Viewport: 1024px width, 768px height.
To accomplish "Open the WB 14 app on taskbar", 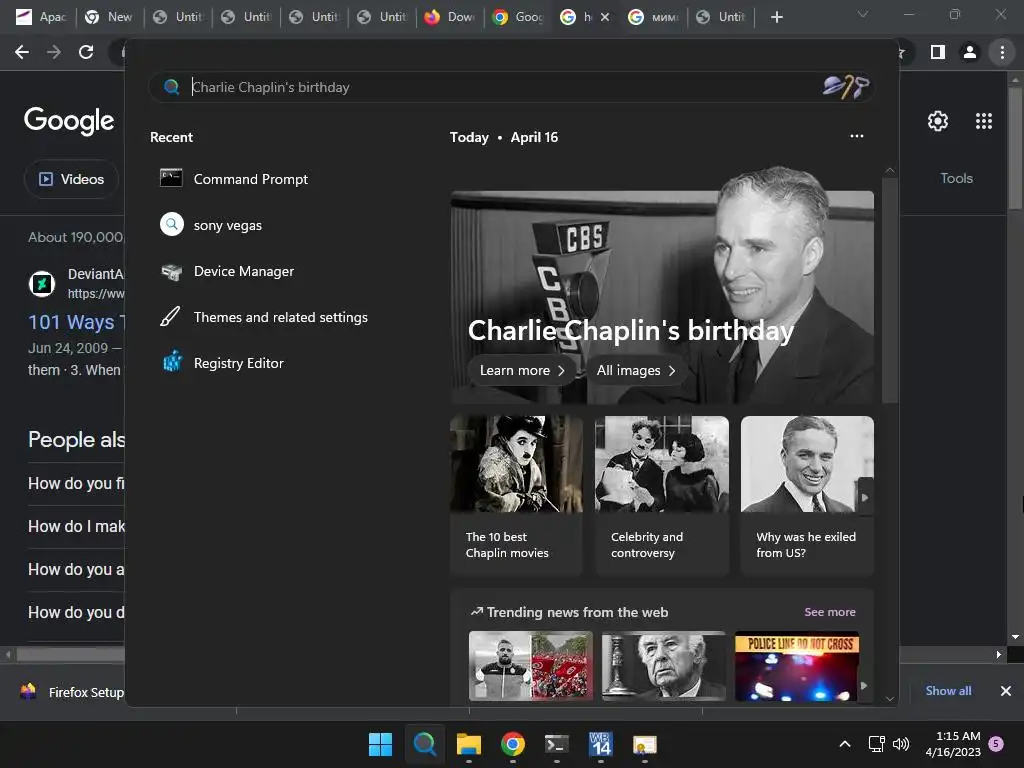I will 601,744.
